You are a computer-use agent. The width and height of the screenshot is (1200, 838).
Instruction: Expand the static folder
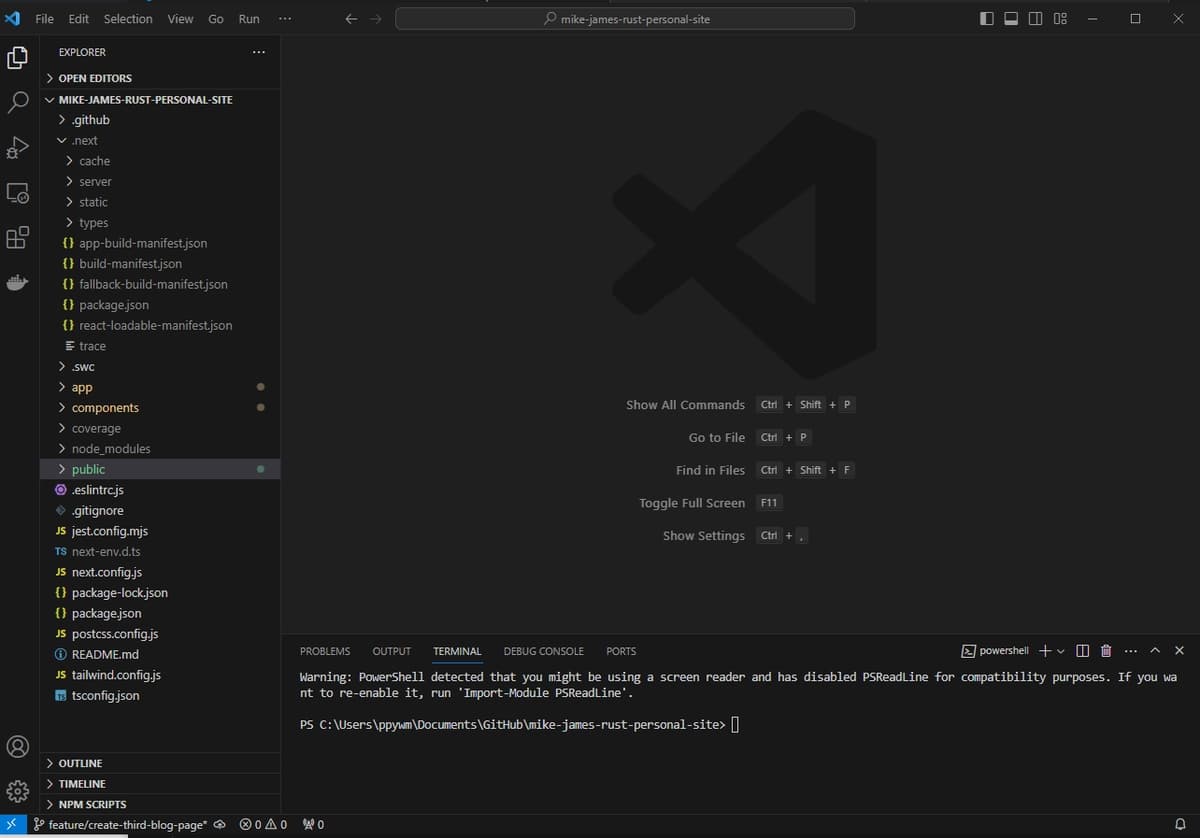tap(160, 202)
